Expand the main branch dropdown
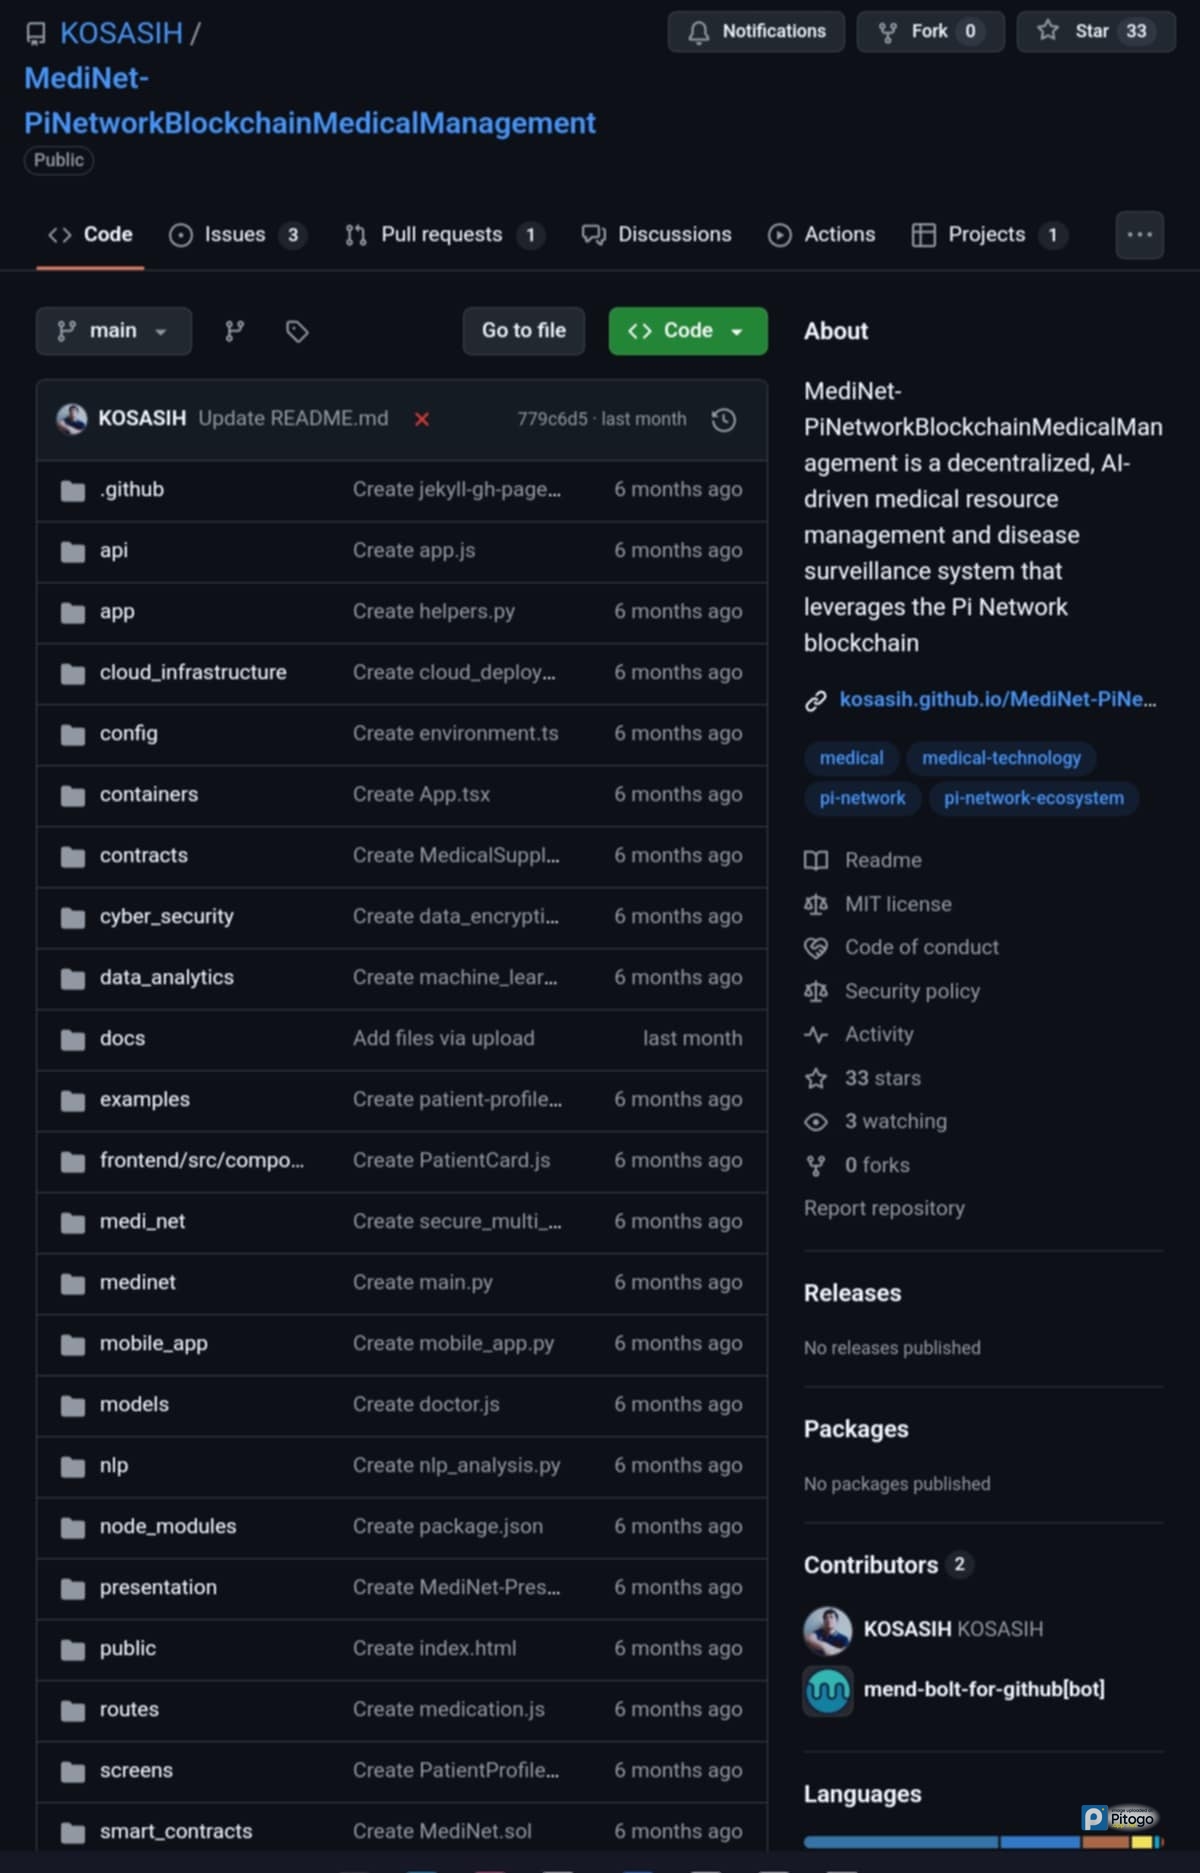 click(113, 331)
